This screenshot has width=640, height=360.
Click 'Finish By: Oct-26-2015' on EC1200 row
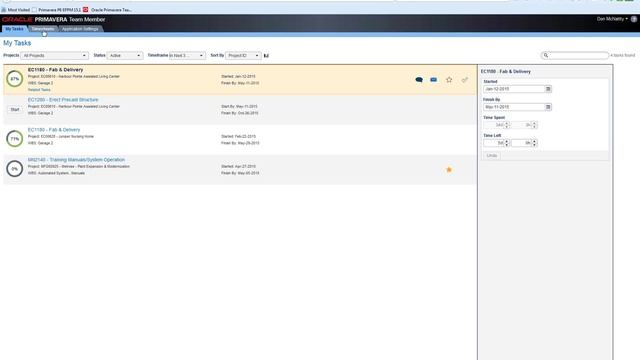point(240,113)
